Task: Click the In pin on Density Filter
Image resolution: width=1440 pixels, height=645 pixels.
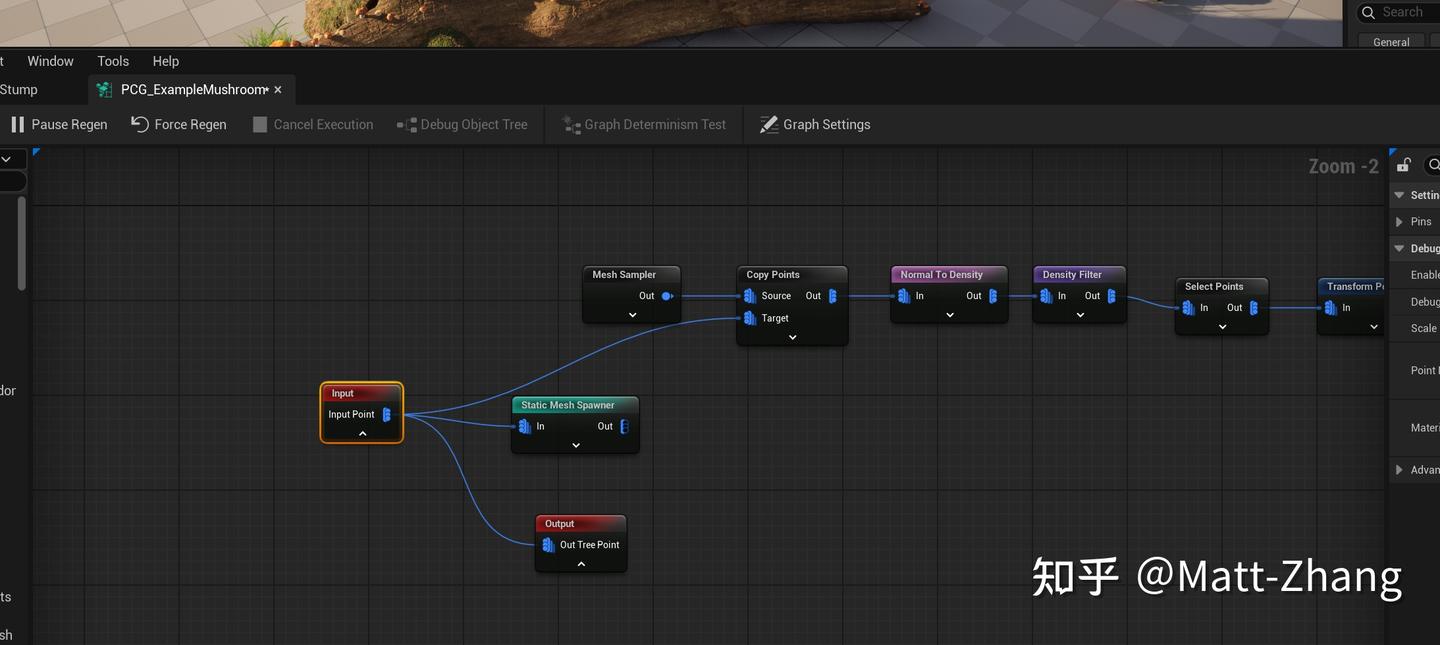Action: click(x=1046, y=296)
